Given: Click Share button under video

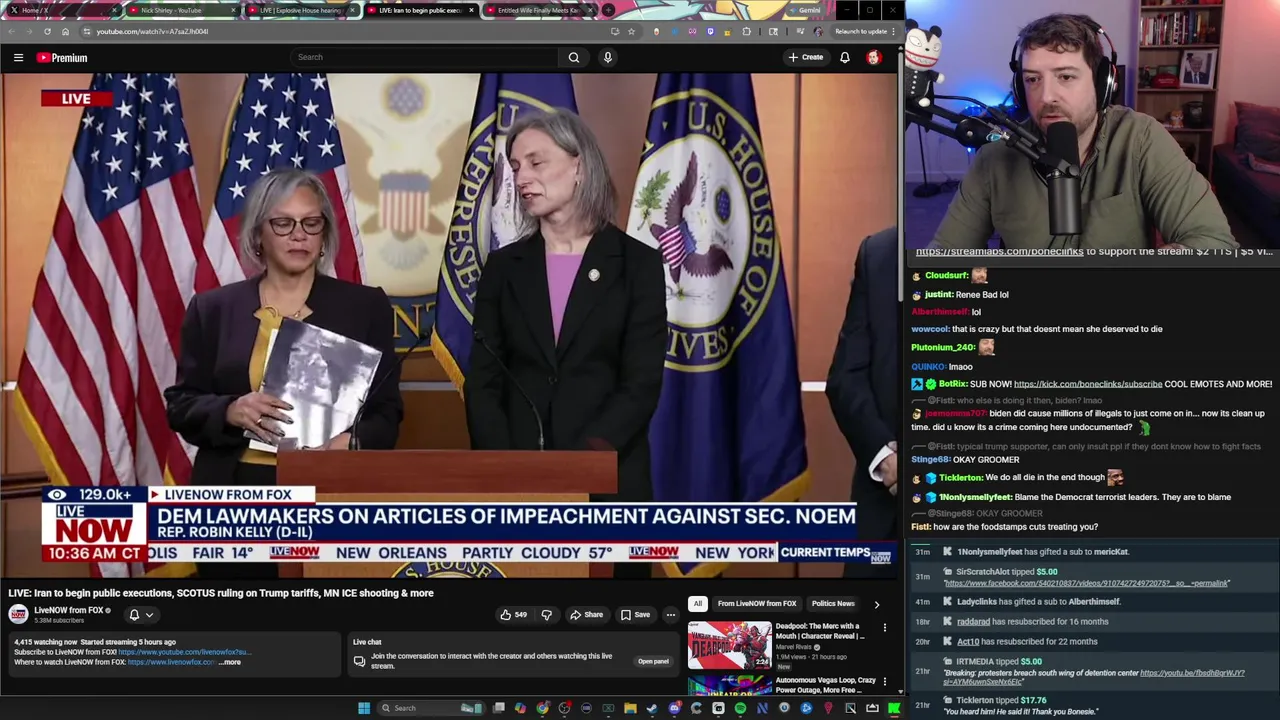Looking at the screenshot, I should click(x=586, y=615).
